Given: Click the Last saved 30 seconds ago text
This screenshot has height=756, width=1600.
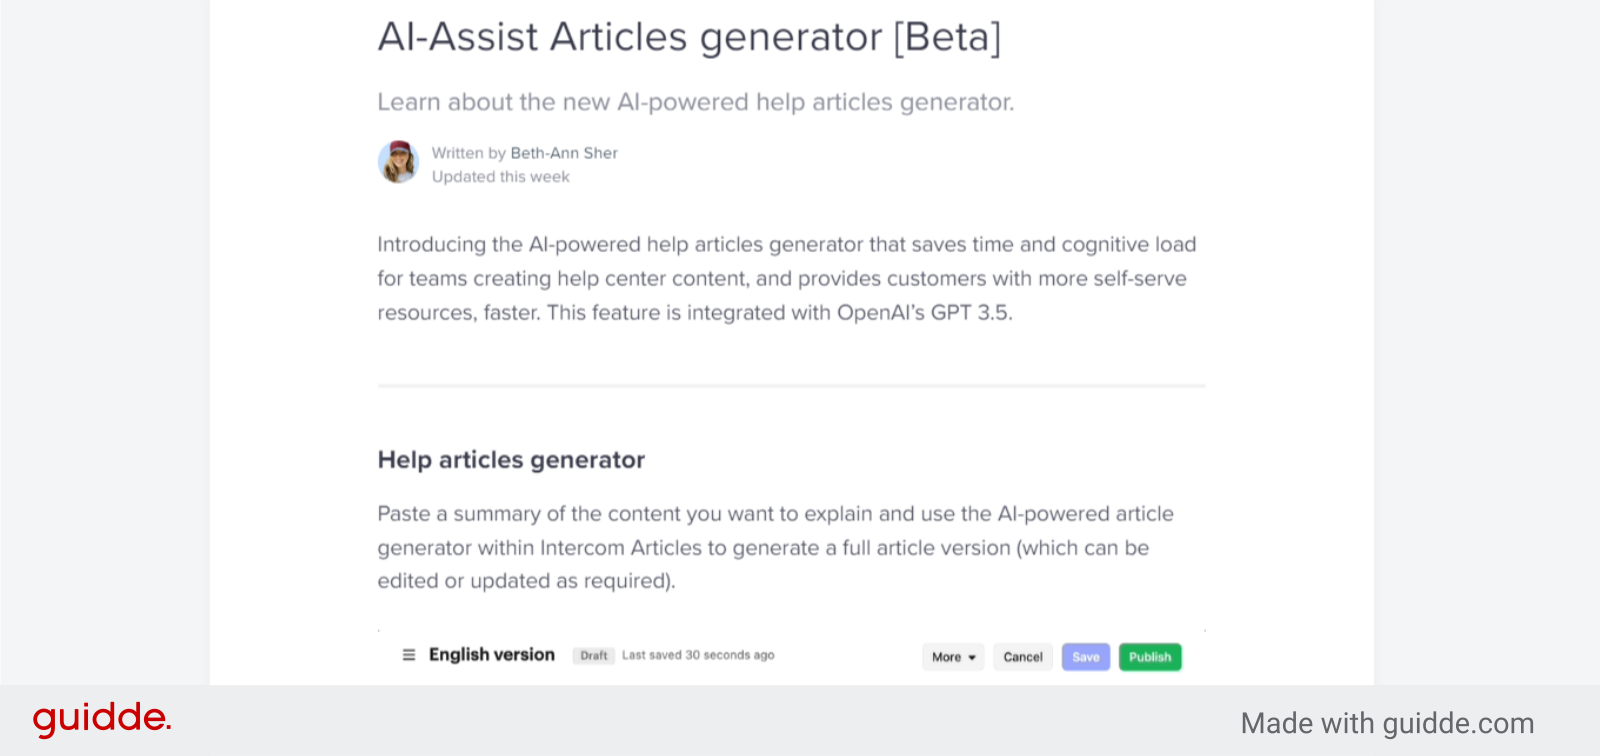Looking at the screenshot, I should pyautogui.click(x=698, y=655).
